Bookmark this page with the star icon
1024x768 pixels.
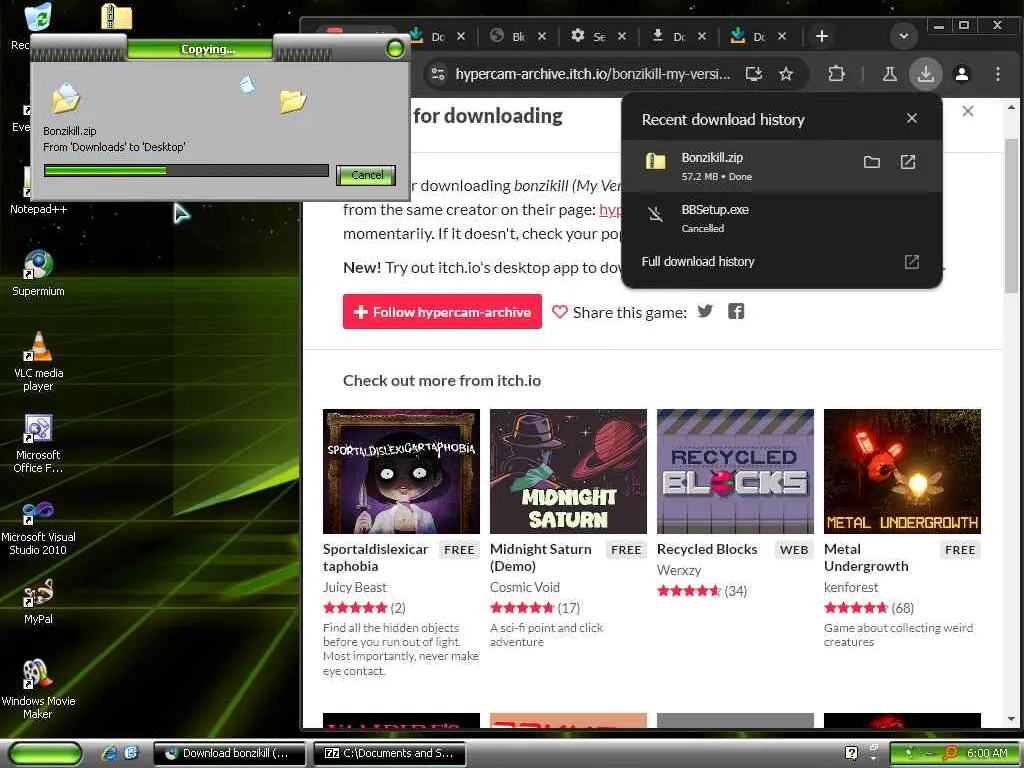pyautogui.click(x=786, y=74)
